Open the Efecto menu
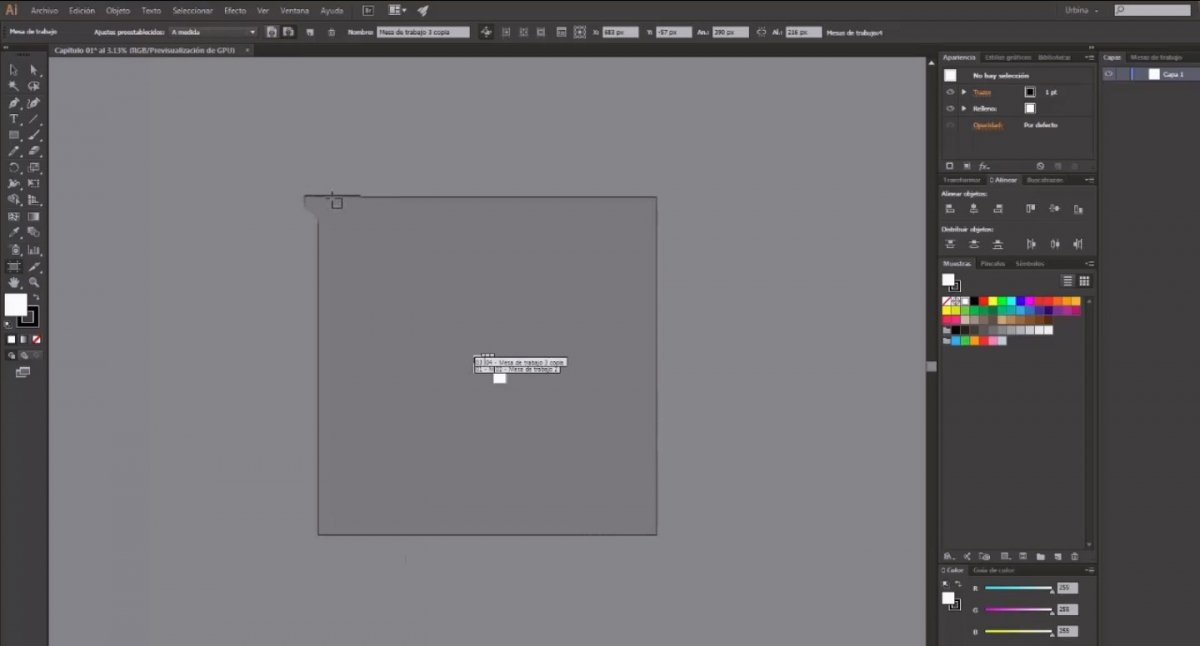Image resolution: width=1200 pixels, height=646 pixels. click(x=235, y=10)
